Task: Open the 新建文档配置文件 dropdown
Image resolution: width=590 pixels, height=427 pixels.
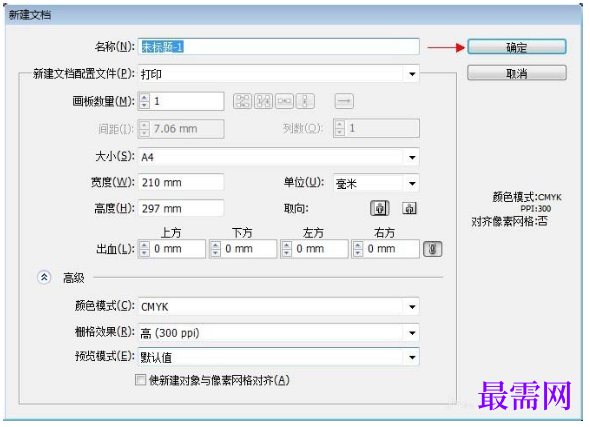Action: point(412,74)
